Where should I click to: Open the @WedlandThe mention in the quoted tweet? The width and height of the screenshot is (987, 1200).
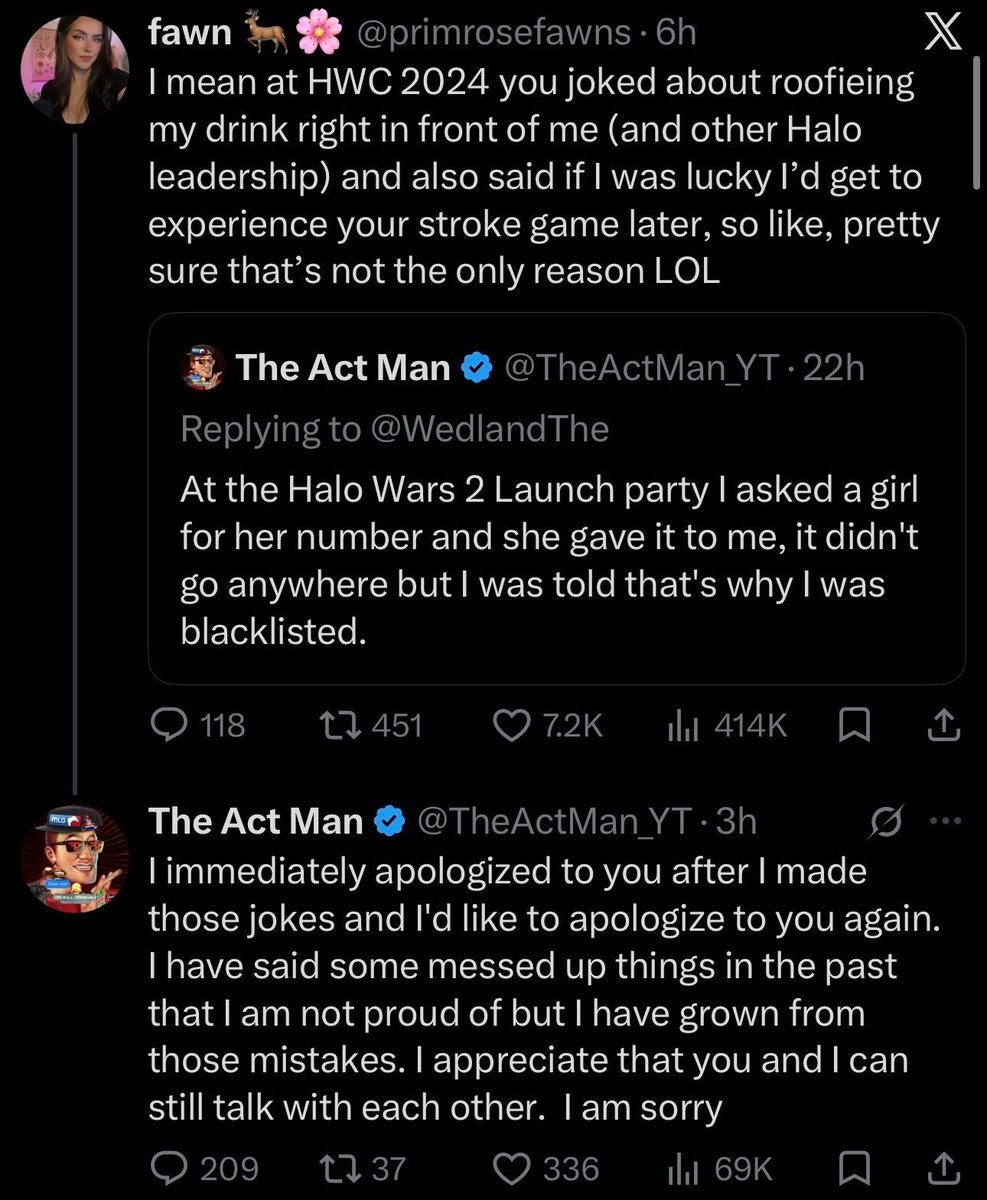(x=488, y=429)
